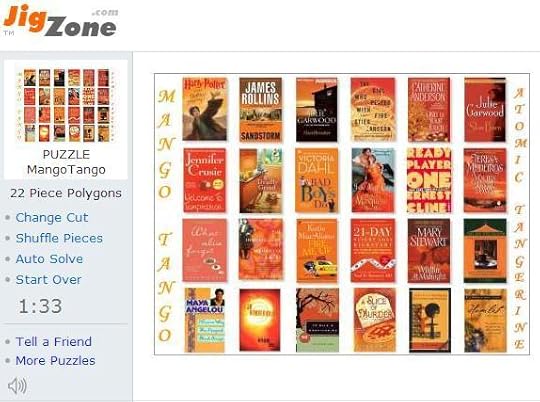Image resolution: width=540 pixels, height=402 pixels.
Task: Select the 1:33 puzzle timer display
Action: tap(40, 306)
